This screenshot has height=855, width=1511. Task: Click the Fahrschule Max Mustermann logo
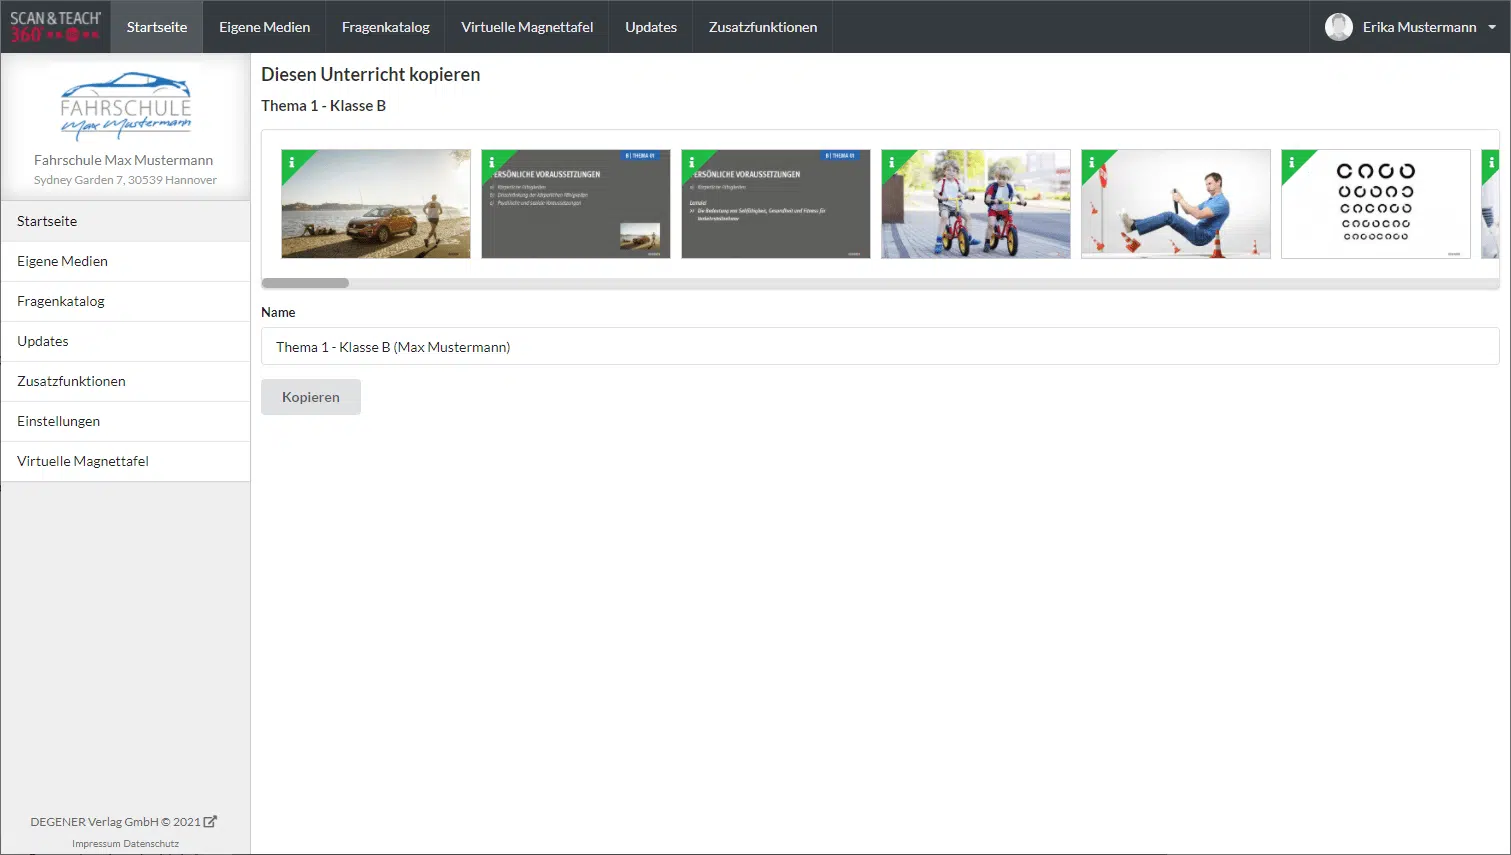[x=125, y=106]
